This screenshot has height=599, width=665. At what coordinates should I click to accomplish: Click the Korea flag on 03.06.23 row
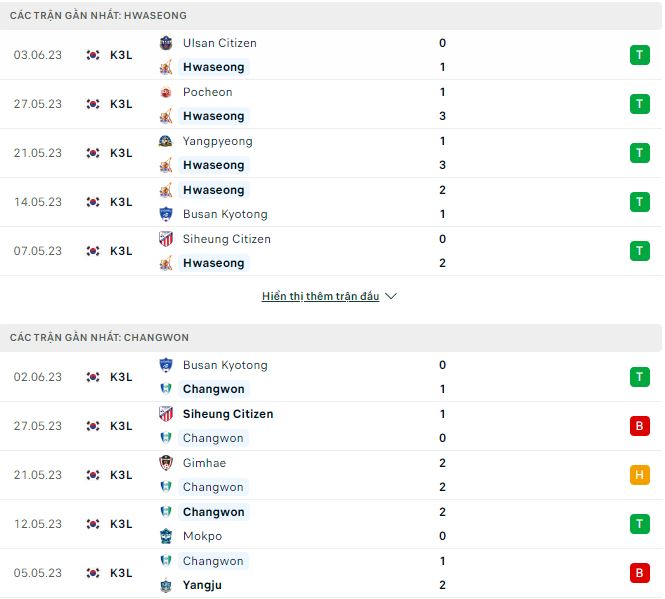(93, 55)
